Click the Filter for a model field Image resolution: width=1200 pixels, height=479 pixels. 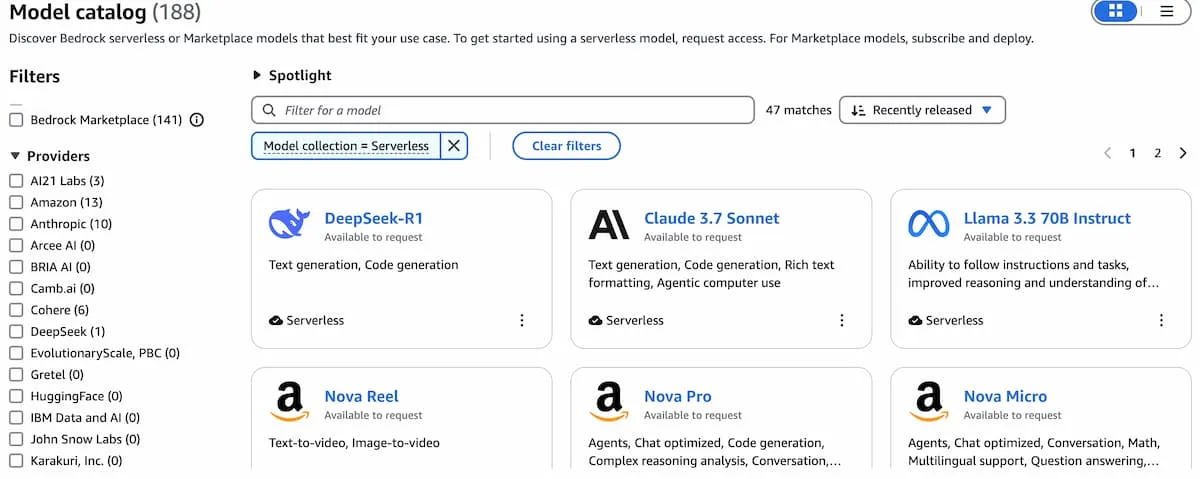(503, 110)
